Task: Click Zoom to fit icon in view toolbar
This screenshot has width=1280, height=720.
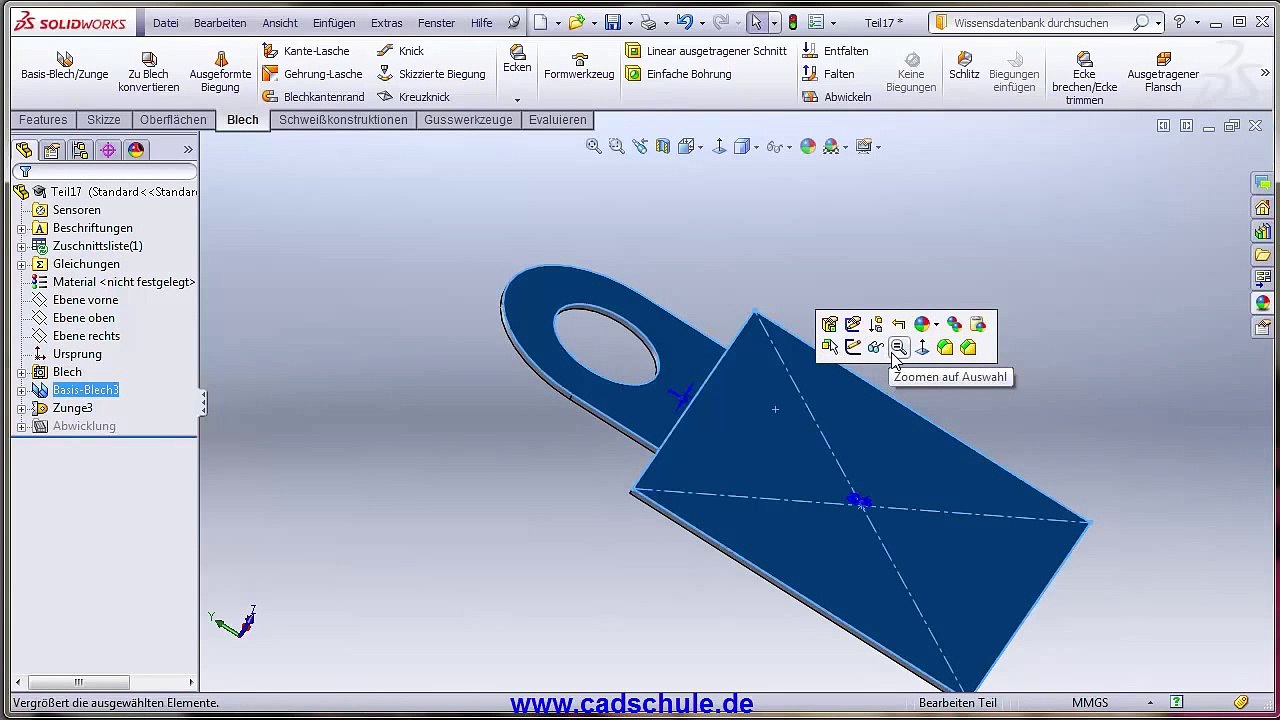Action: [594, 147]
